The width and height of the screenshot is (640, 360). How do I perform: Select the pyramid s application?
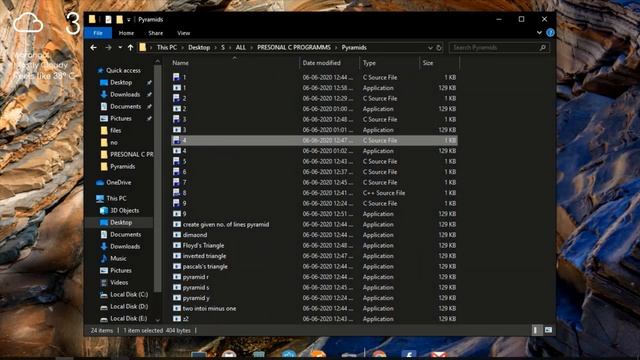click(x=314, y=288)
